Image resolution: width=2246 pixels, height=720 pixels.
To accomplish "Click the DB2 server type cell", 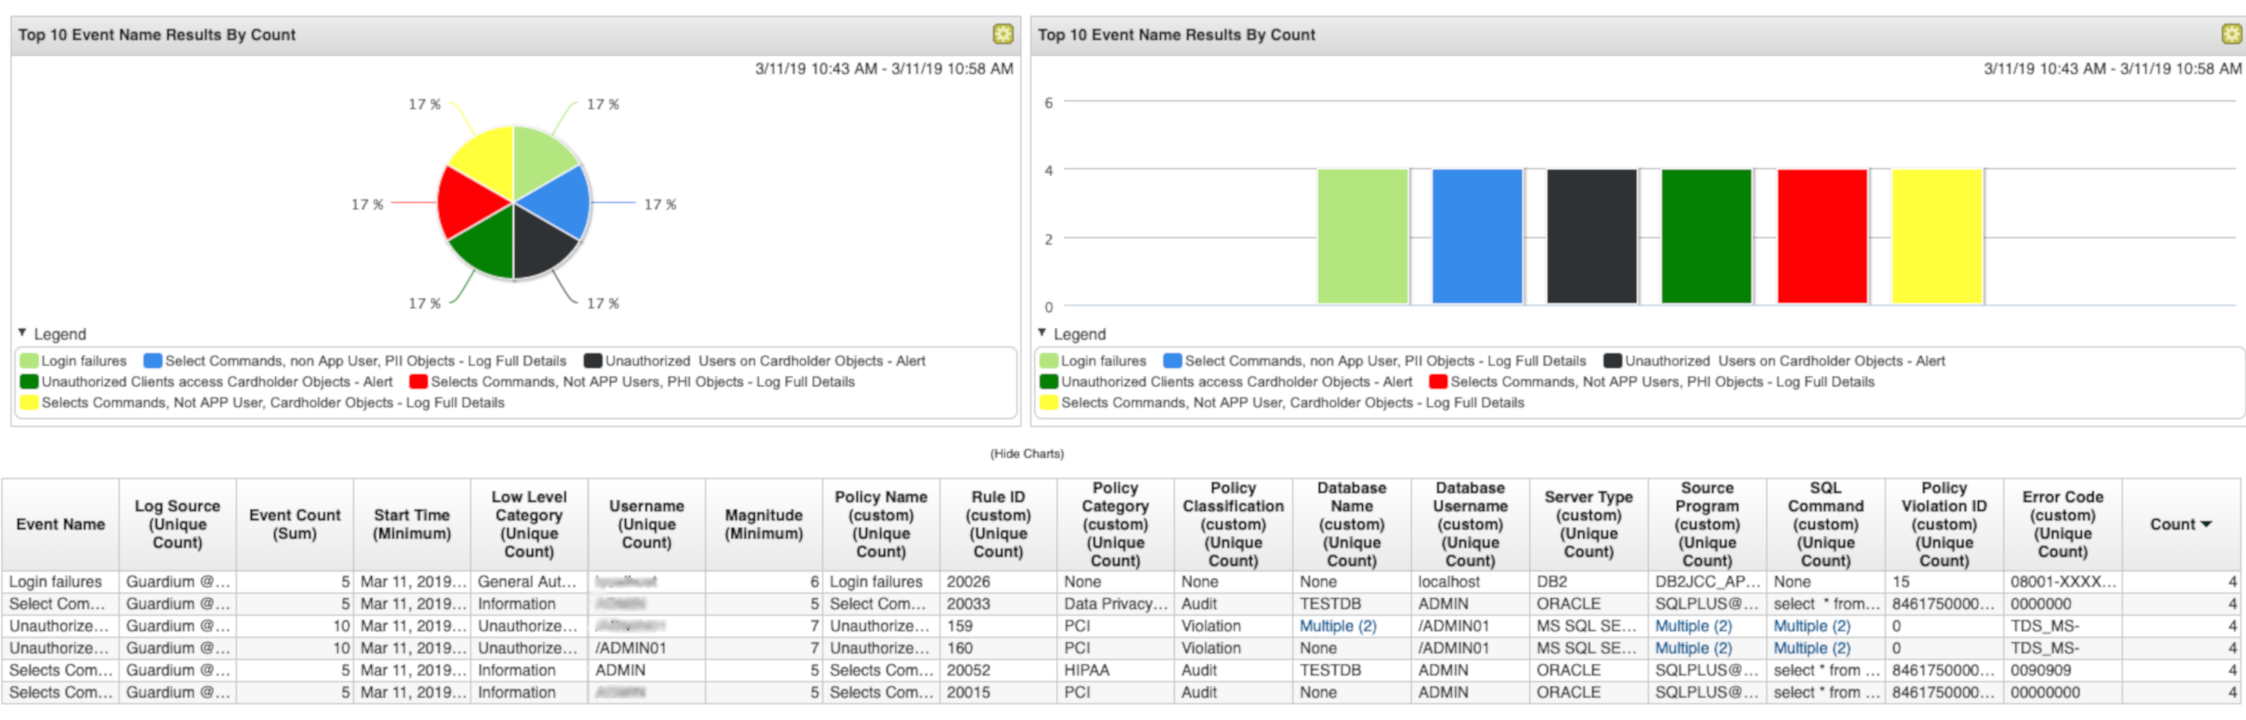I will coord(1589,582).
